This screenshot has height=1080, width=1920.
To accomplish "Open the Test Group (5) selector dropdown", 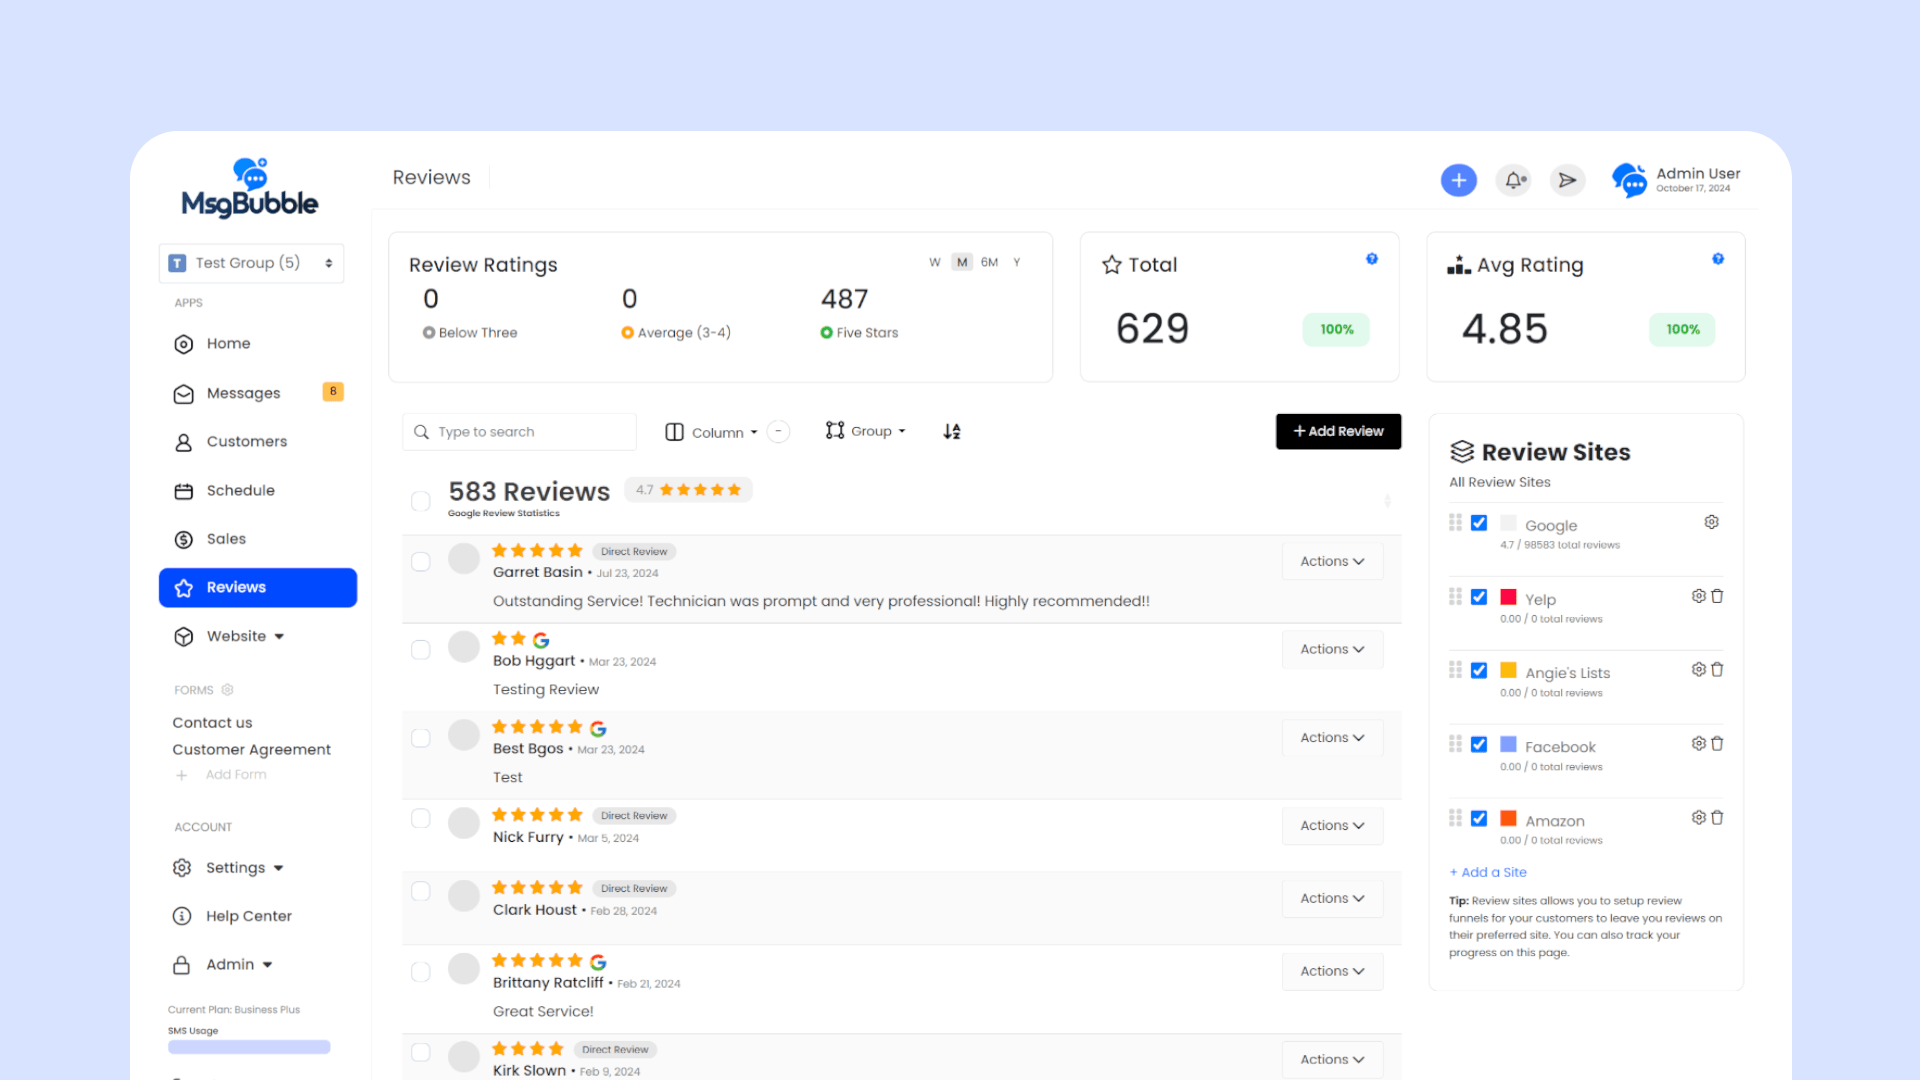I will click(251, 263).
